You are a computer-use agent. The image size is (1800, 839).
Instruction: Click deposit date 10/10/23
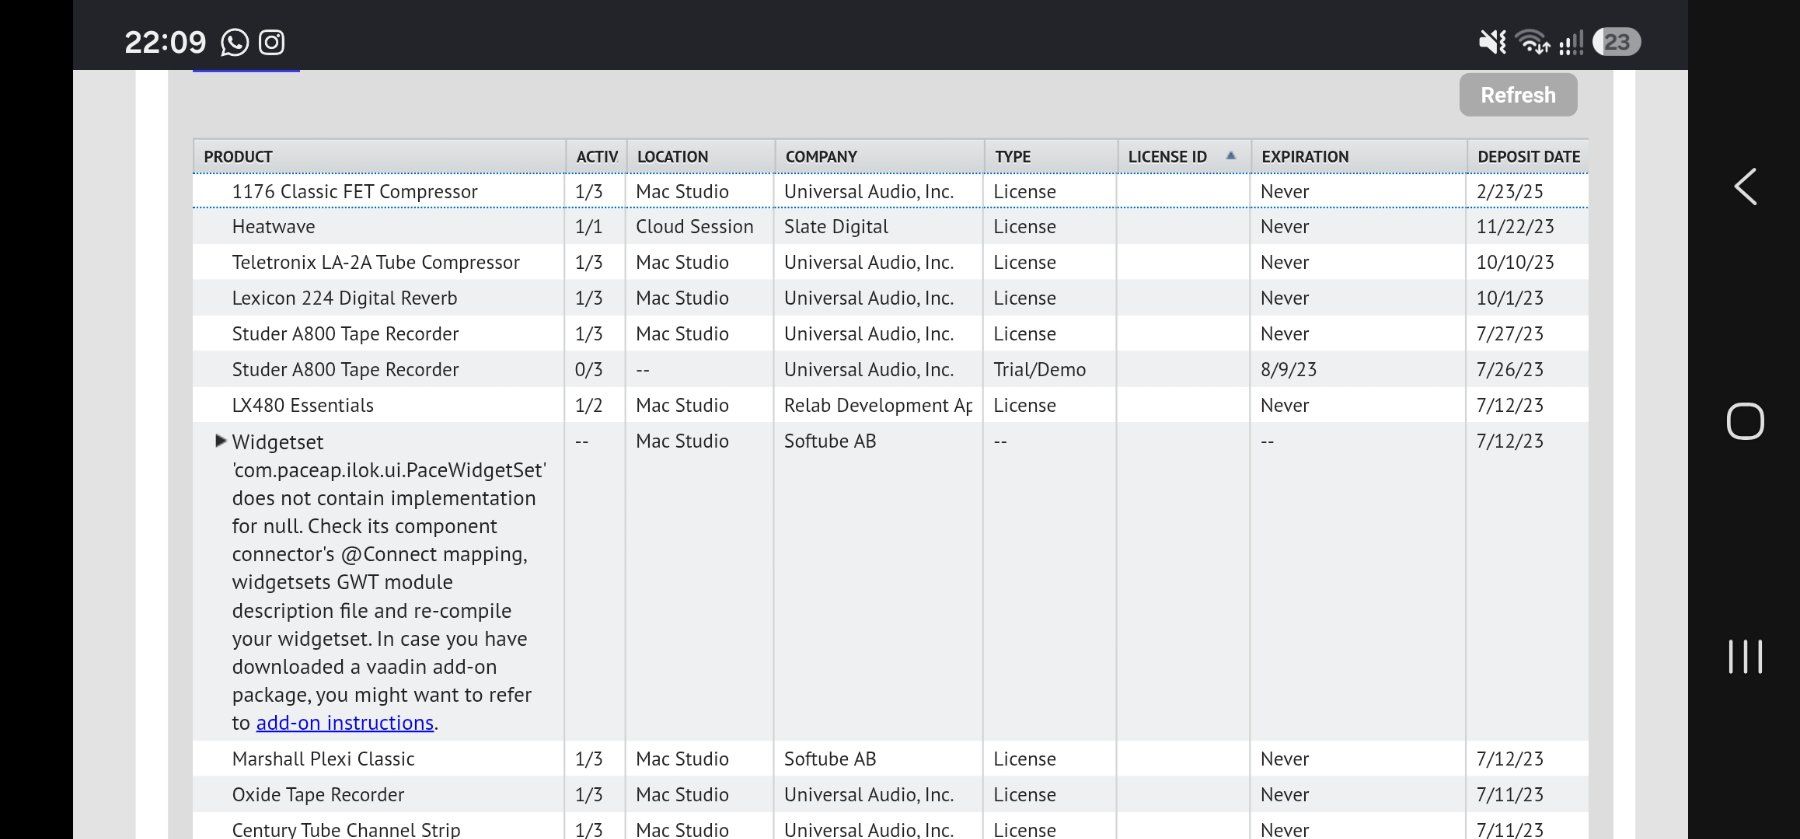[1515, 263]
